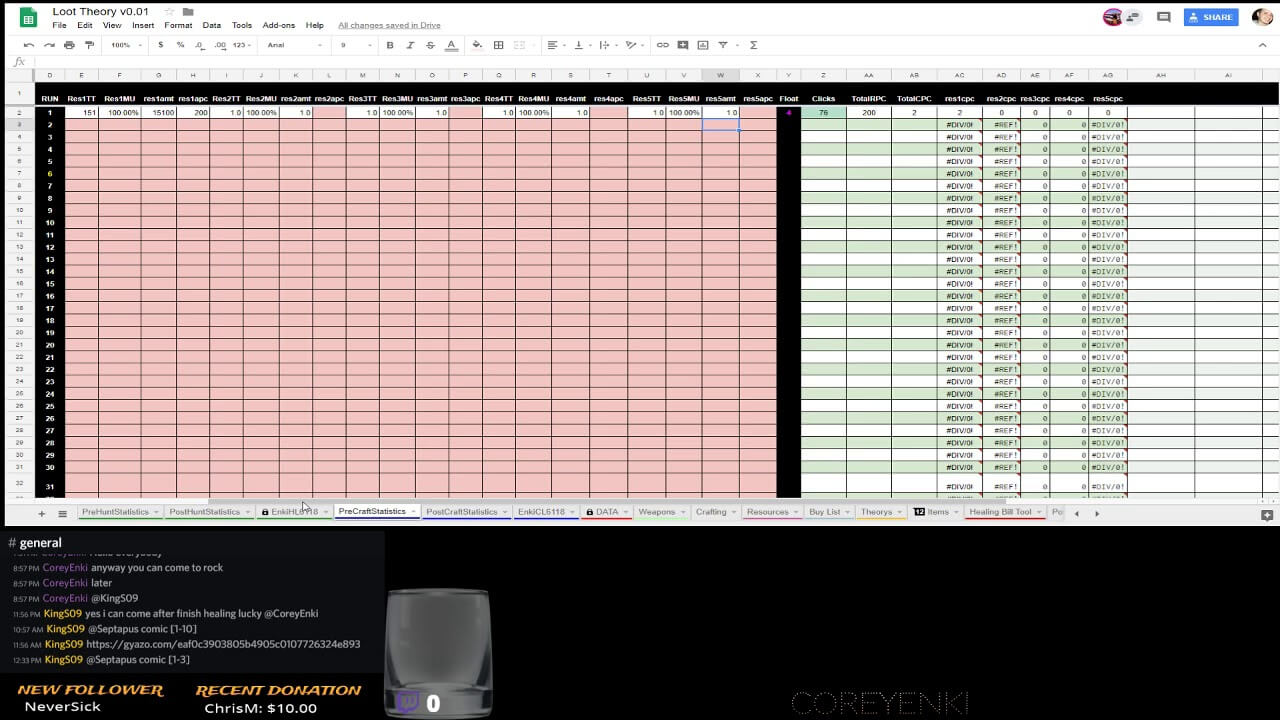The width and height of the screenshot is (1280, 720).
Task: Format cell as percent
Action: [x=180, y=45]
